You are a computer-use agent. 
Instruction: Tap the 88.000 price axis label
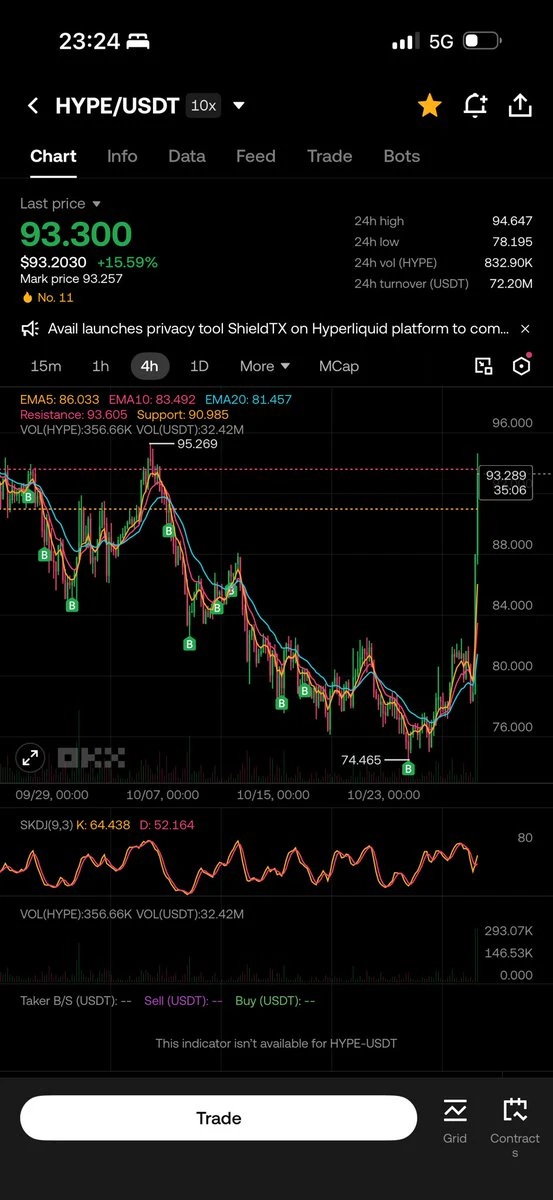click(x=510, y=545)
